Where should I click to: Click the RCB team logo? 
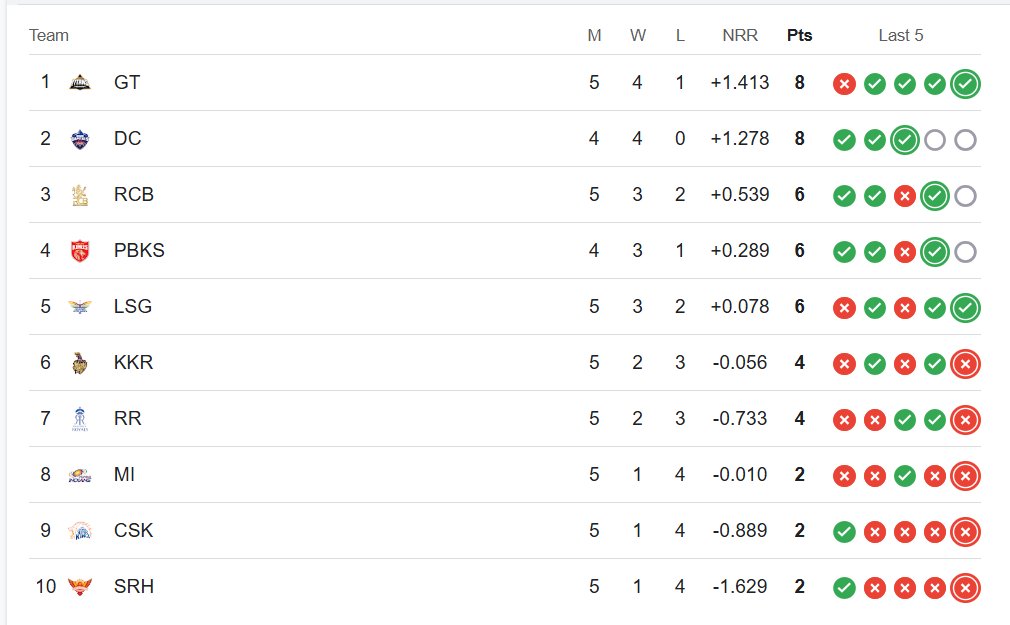(x=80, y=195)
